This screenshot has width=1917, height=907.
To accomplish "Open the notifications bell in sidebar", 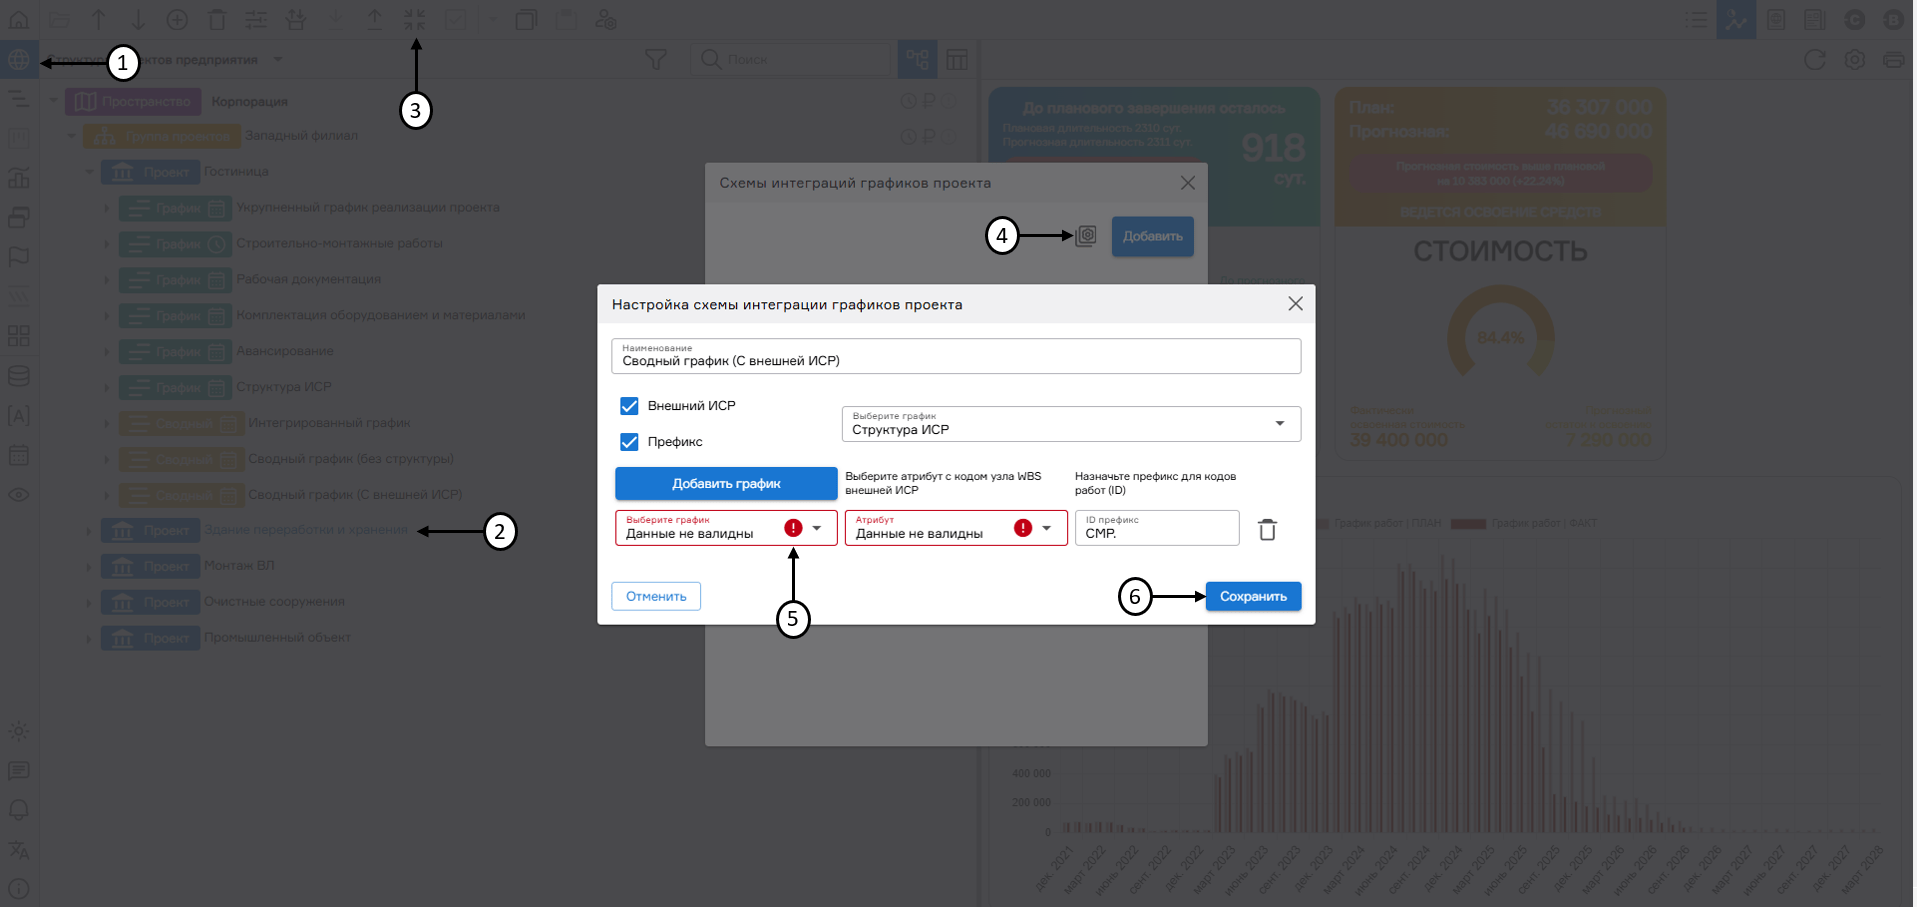I will point(18,810).
